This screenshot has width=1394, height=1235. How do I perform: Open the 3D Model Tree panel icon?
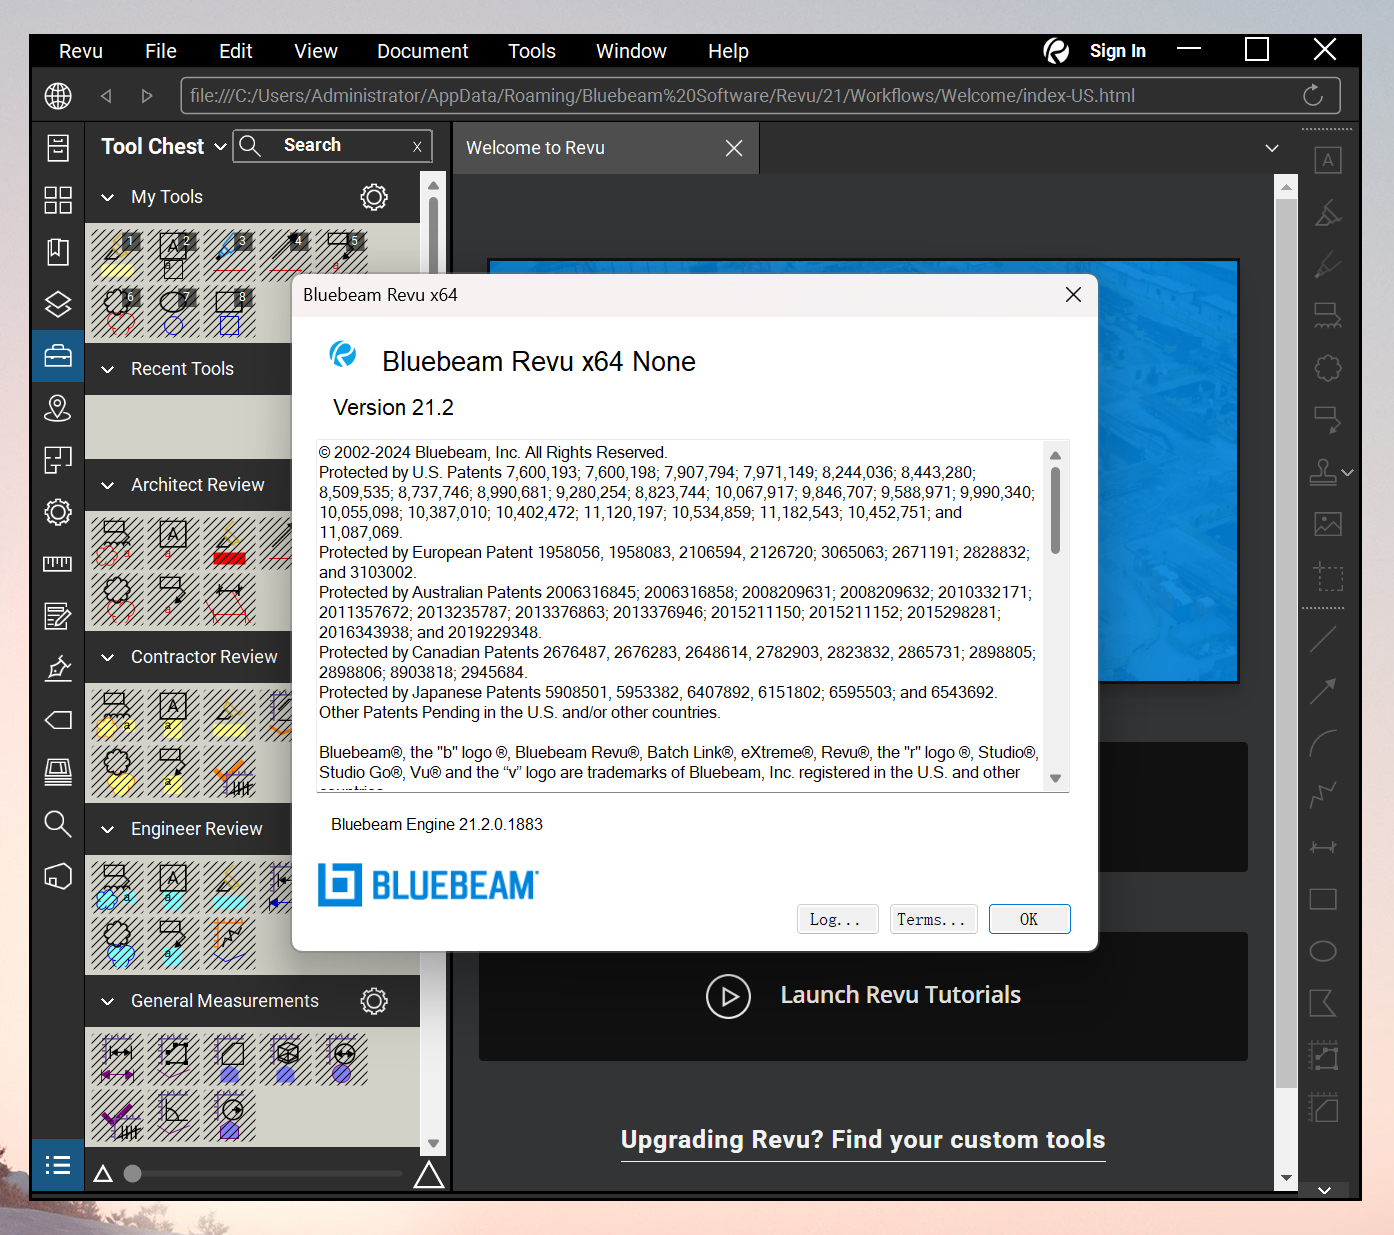[x=58, y=876]
